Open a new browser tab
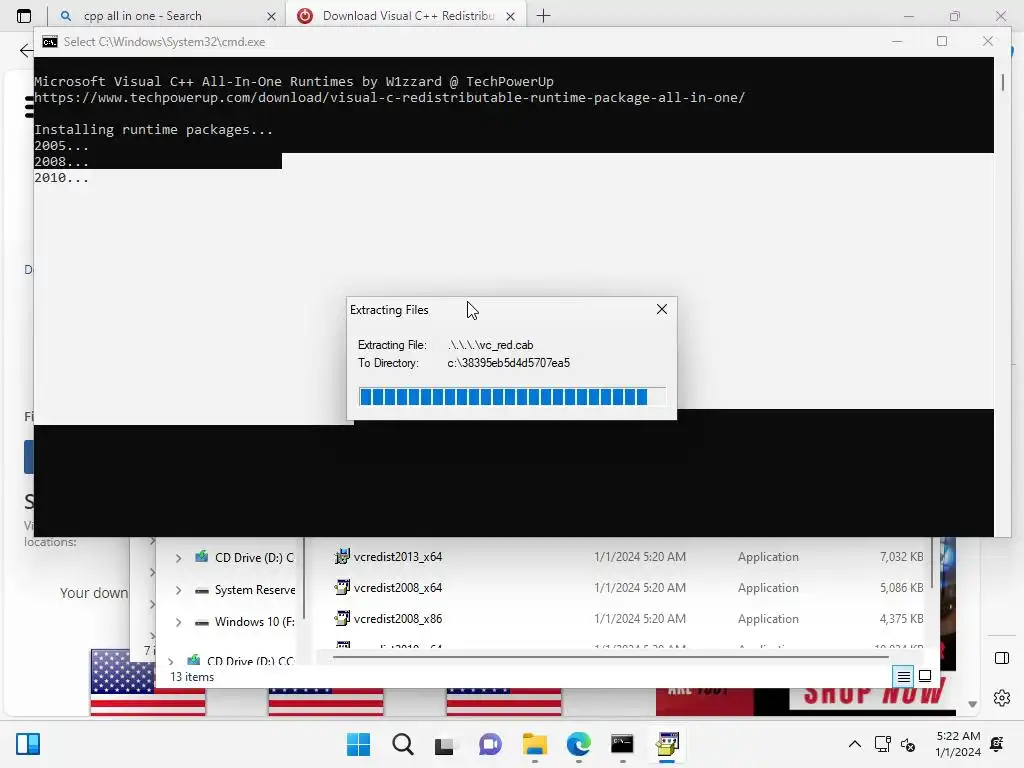The height and width of the screenshot is (768, 1024). coord(543,16)
